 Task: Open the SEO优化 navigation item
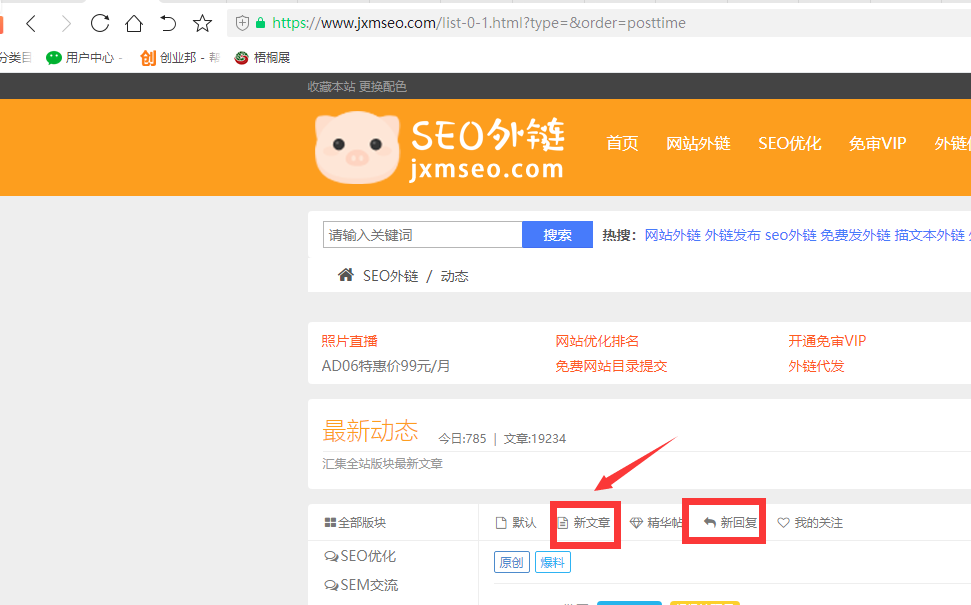790,144
